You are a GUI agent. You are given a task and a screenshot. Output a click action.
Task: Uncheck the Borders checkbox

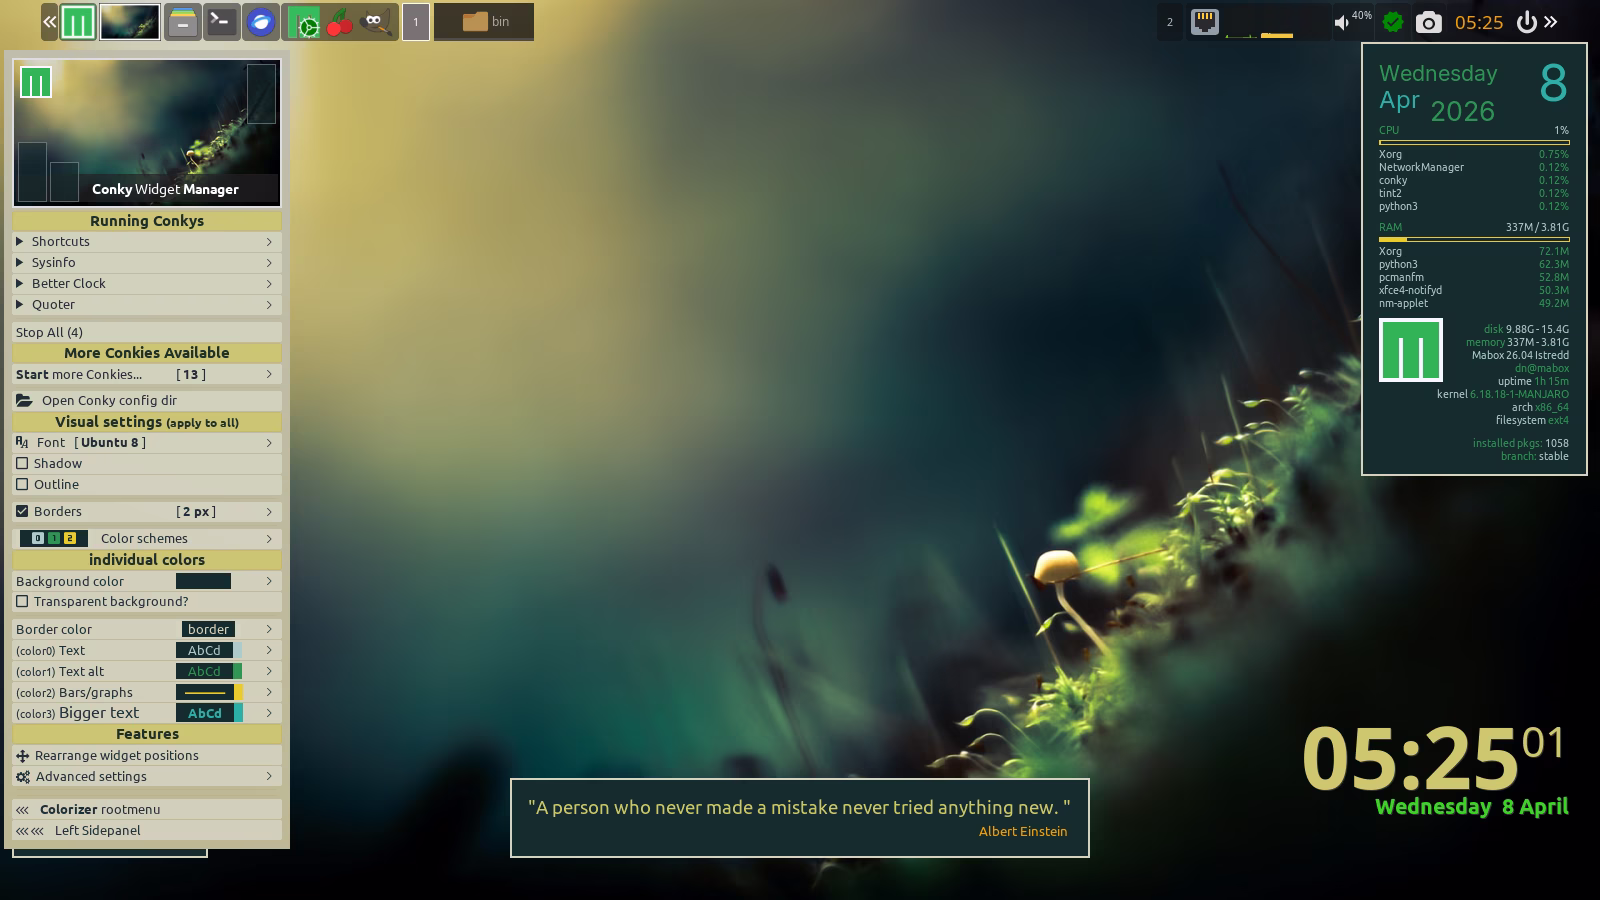coord(22,511)
